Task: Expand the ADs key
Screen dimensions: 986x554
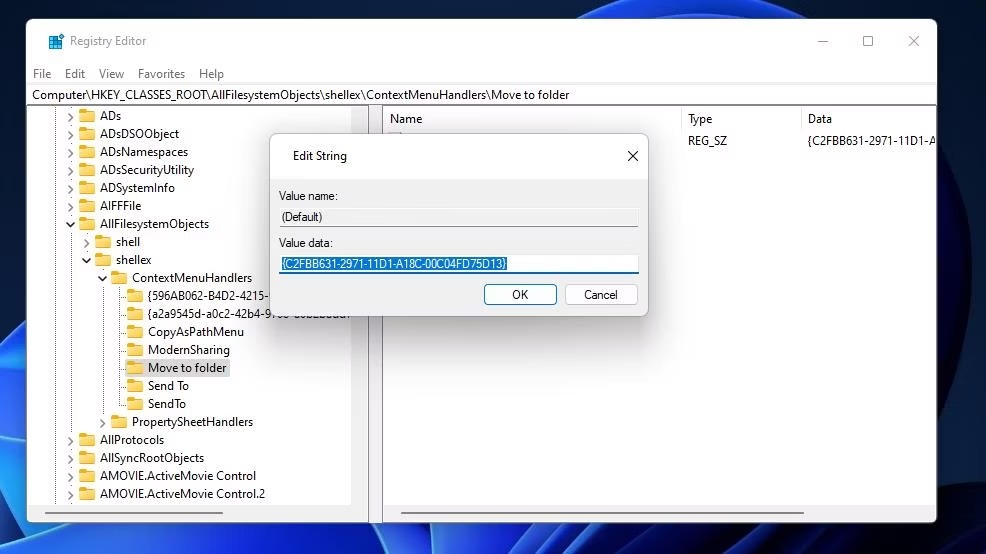Action: 70,116
